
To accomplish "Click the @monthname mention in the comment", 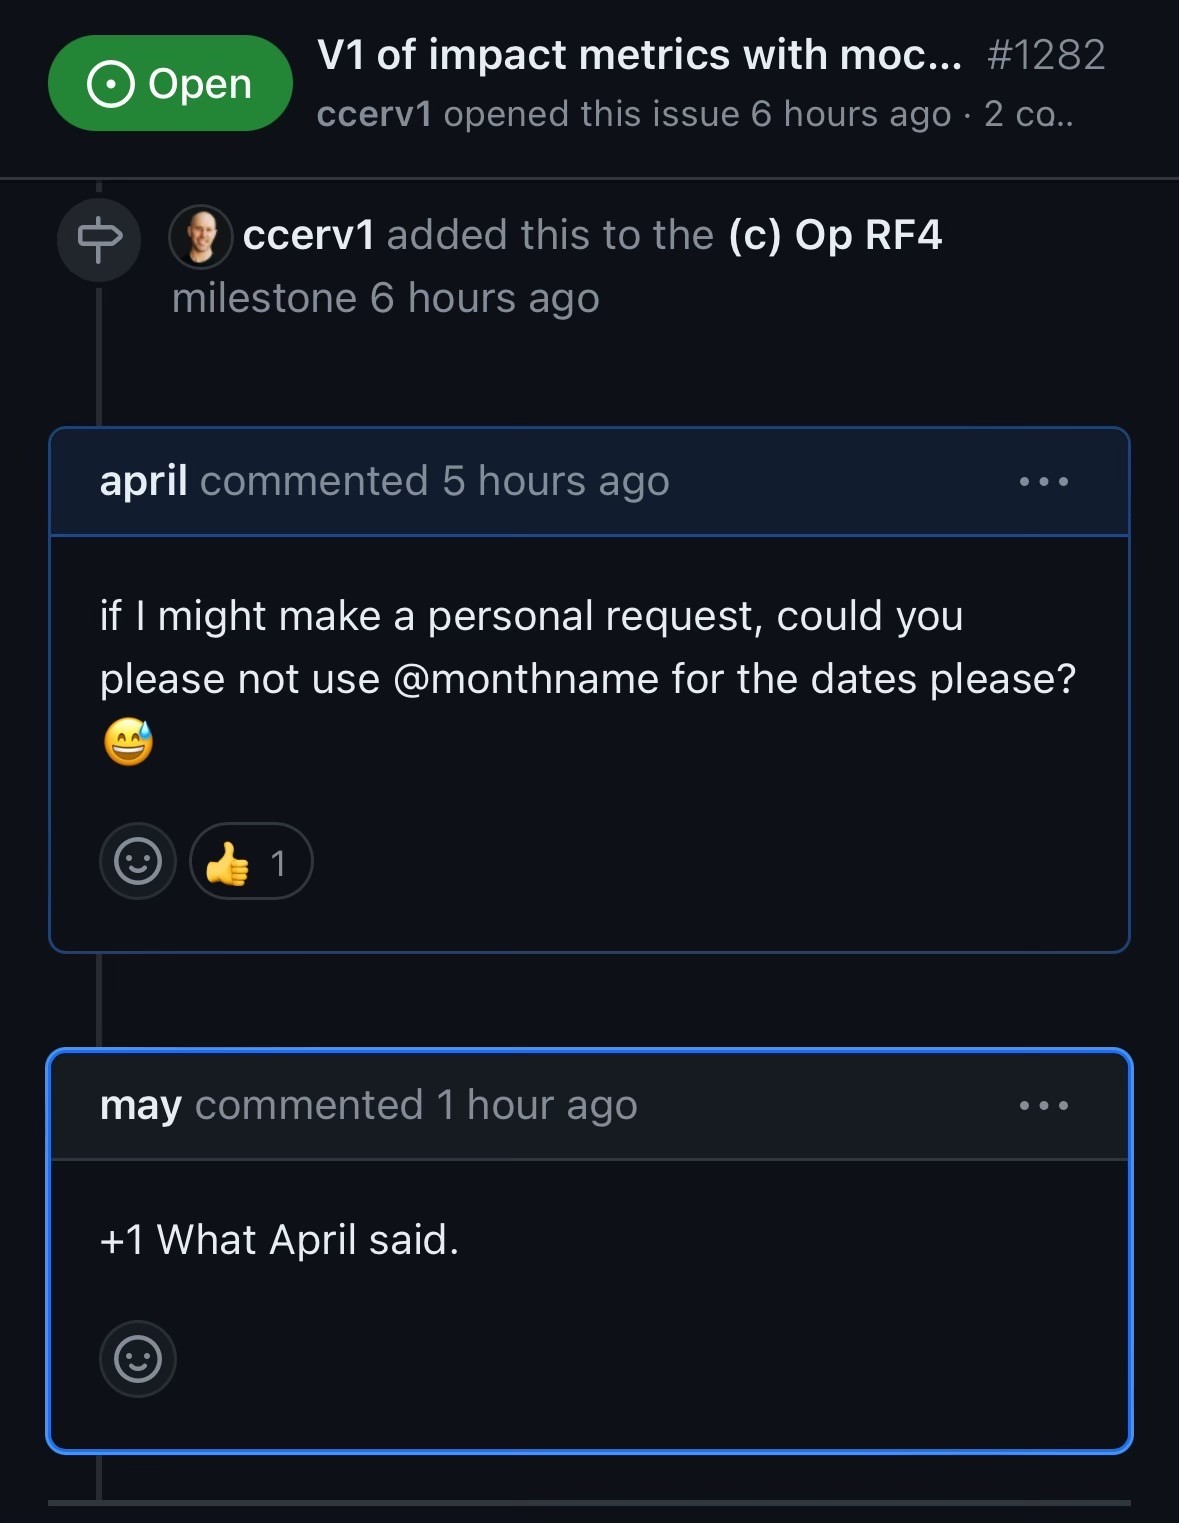I will [x=526, y=679].
